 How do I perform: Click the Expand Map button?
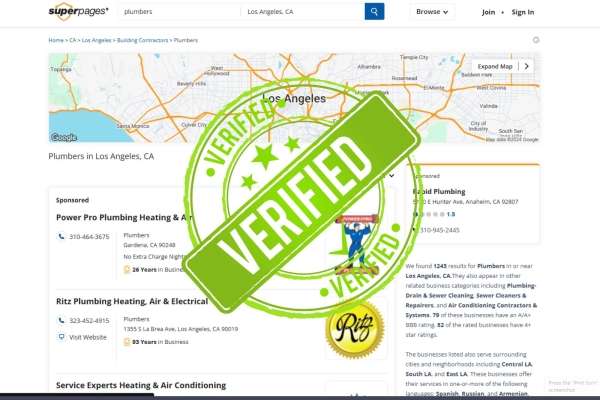pyautogui.click(x=495, y=66)
